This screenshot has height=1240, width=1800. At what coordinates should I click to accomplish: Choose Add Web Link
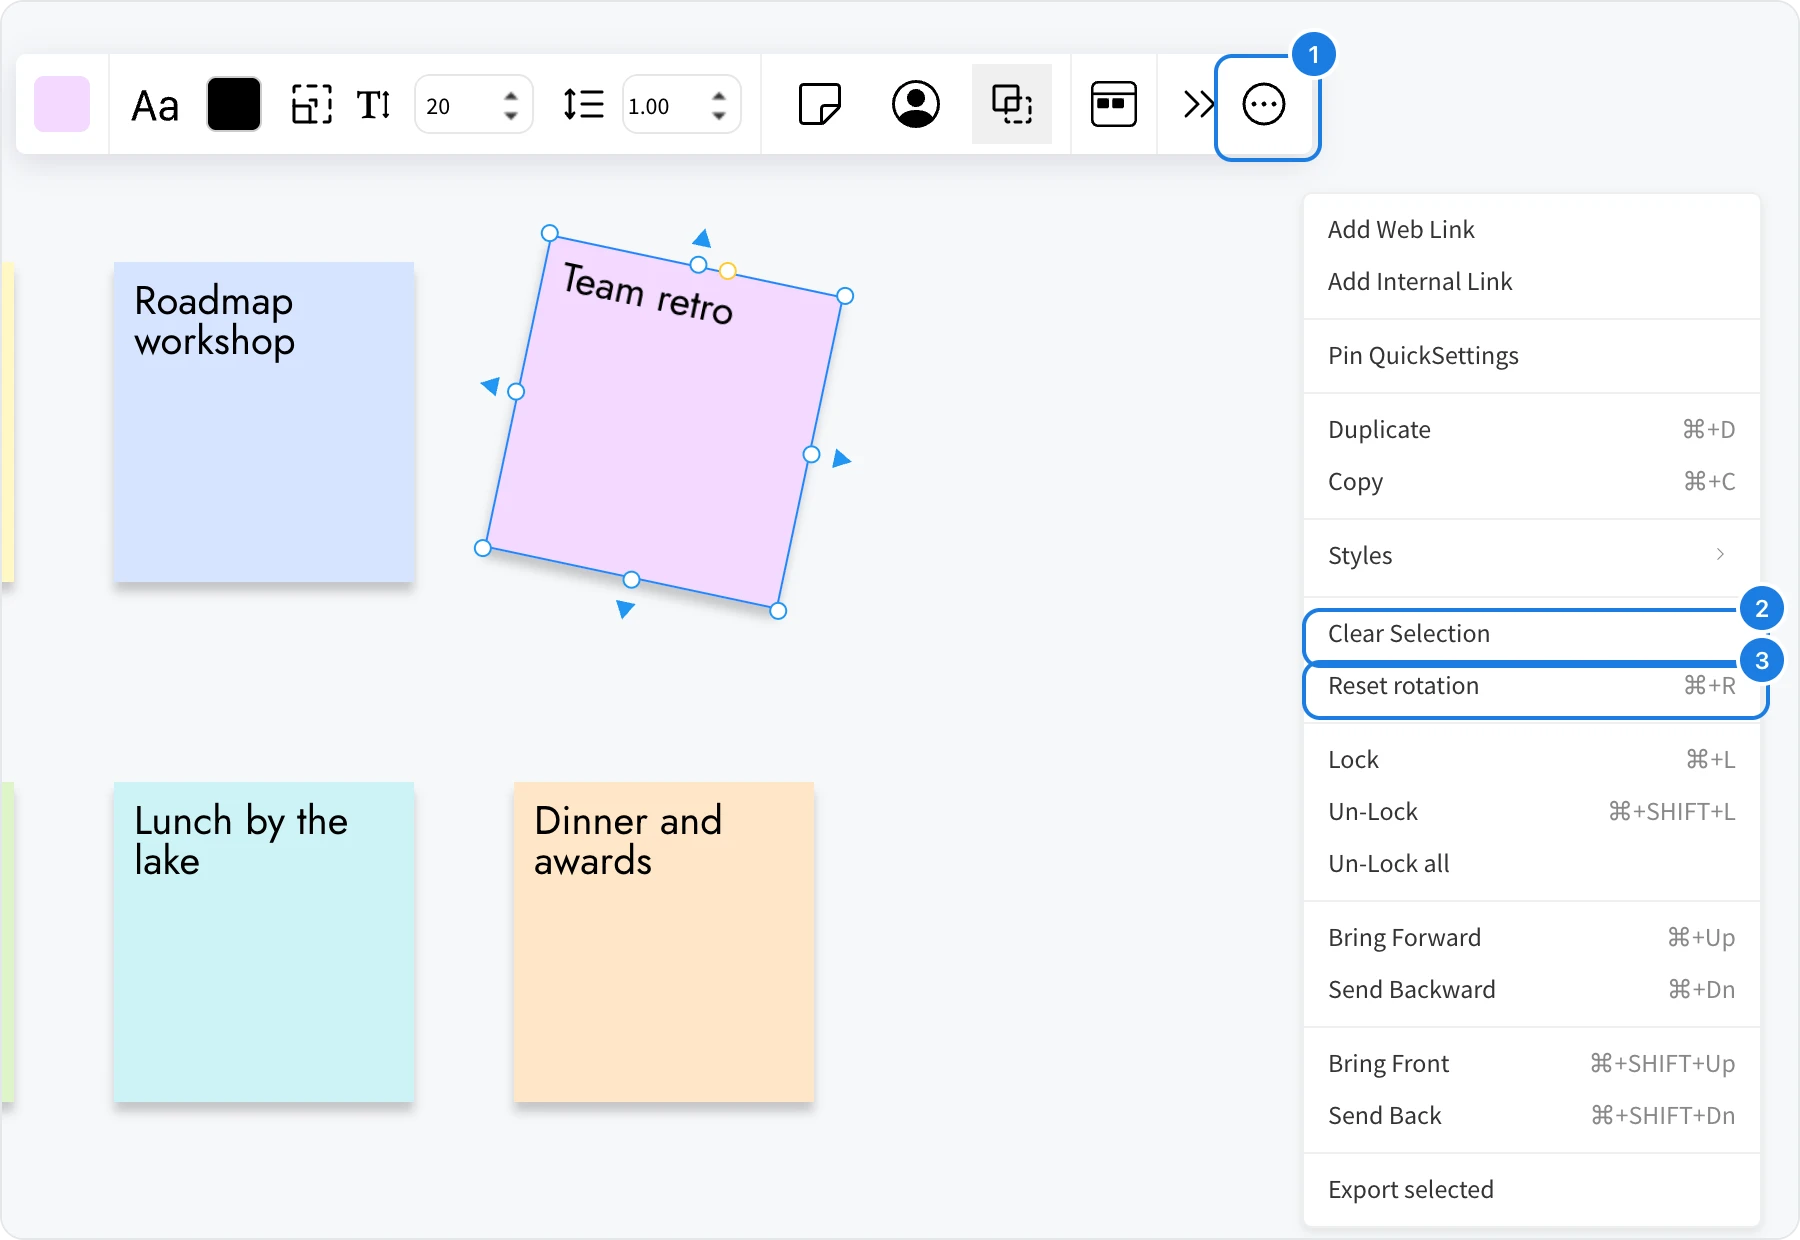(x=1532, y=230)
